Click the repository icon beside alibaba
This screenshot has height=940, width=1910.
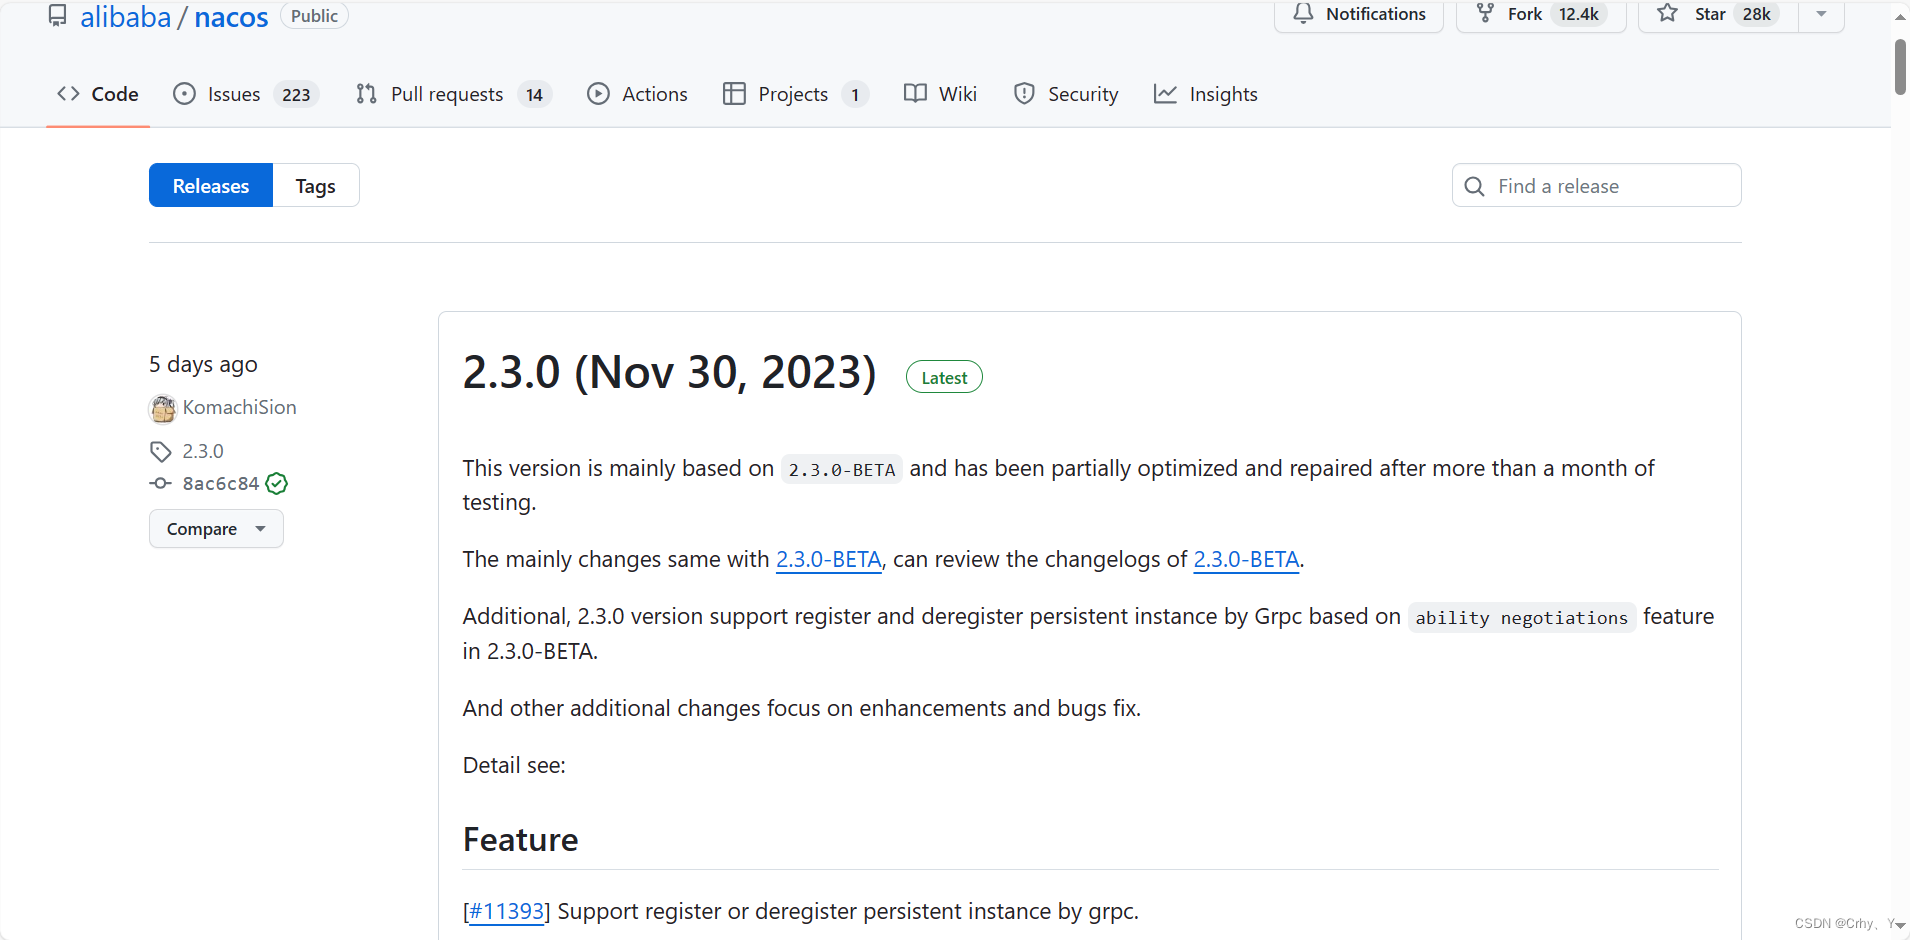58,15
